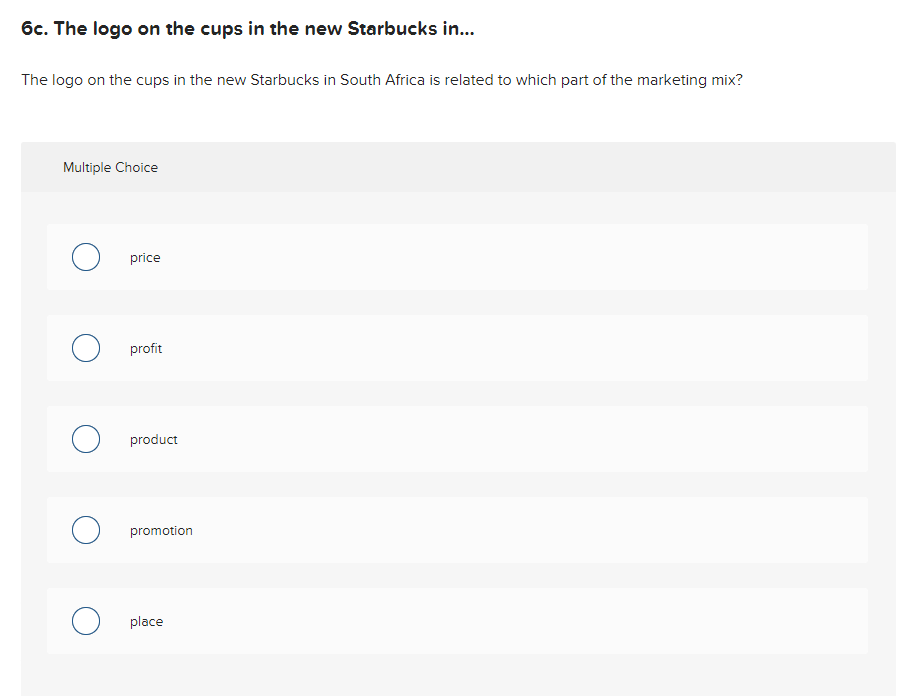Click the profit answer row background
The image size is (906, 696).
(x=500, y=348)
